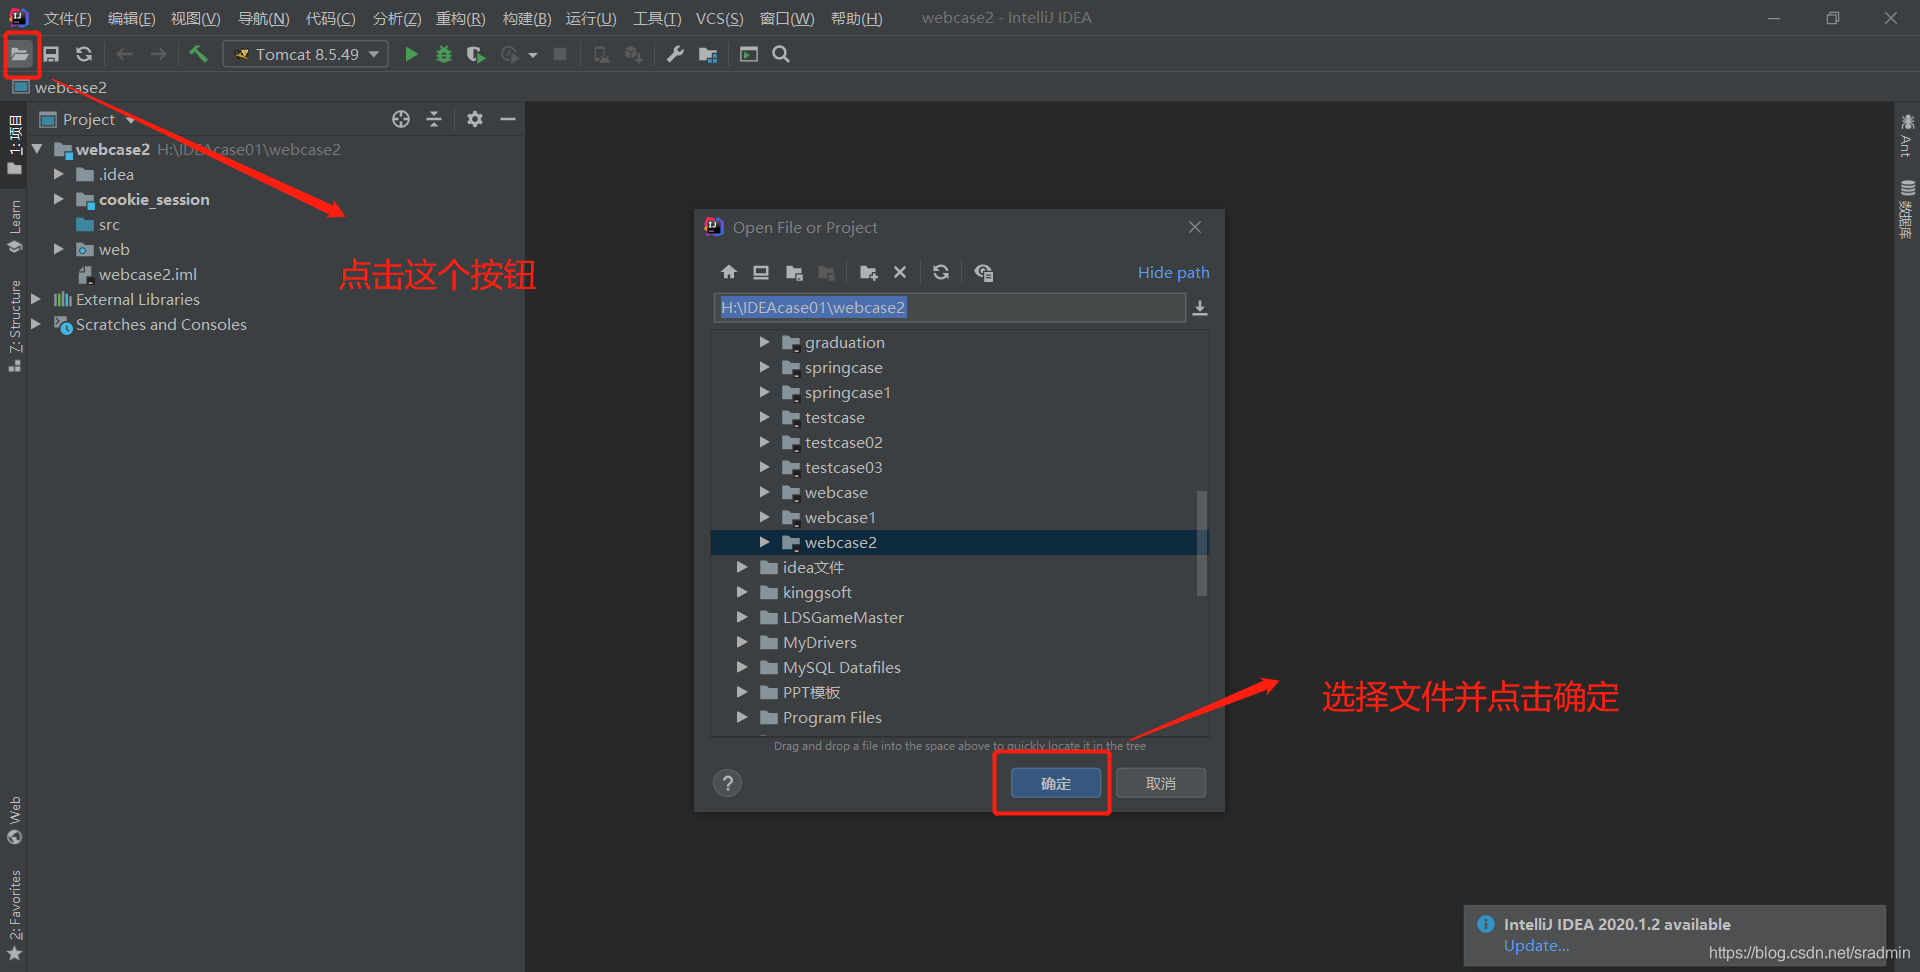Expand the web folder in the Project tree

[x=59, y=249]
